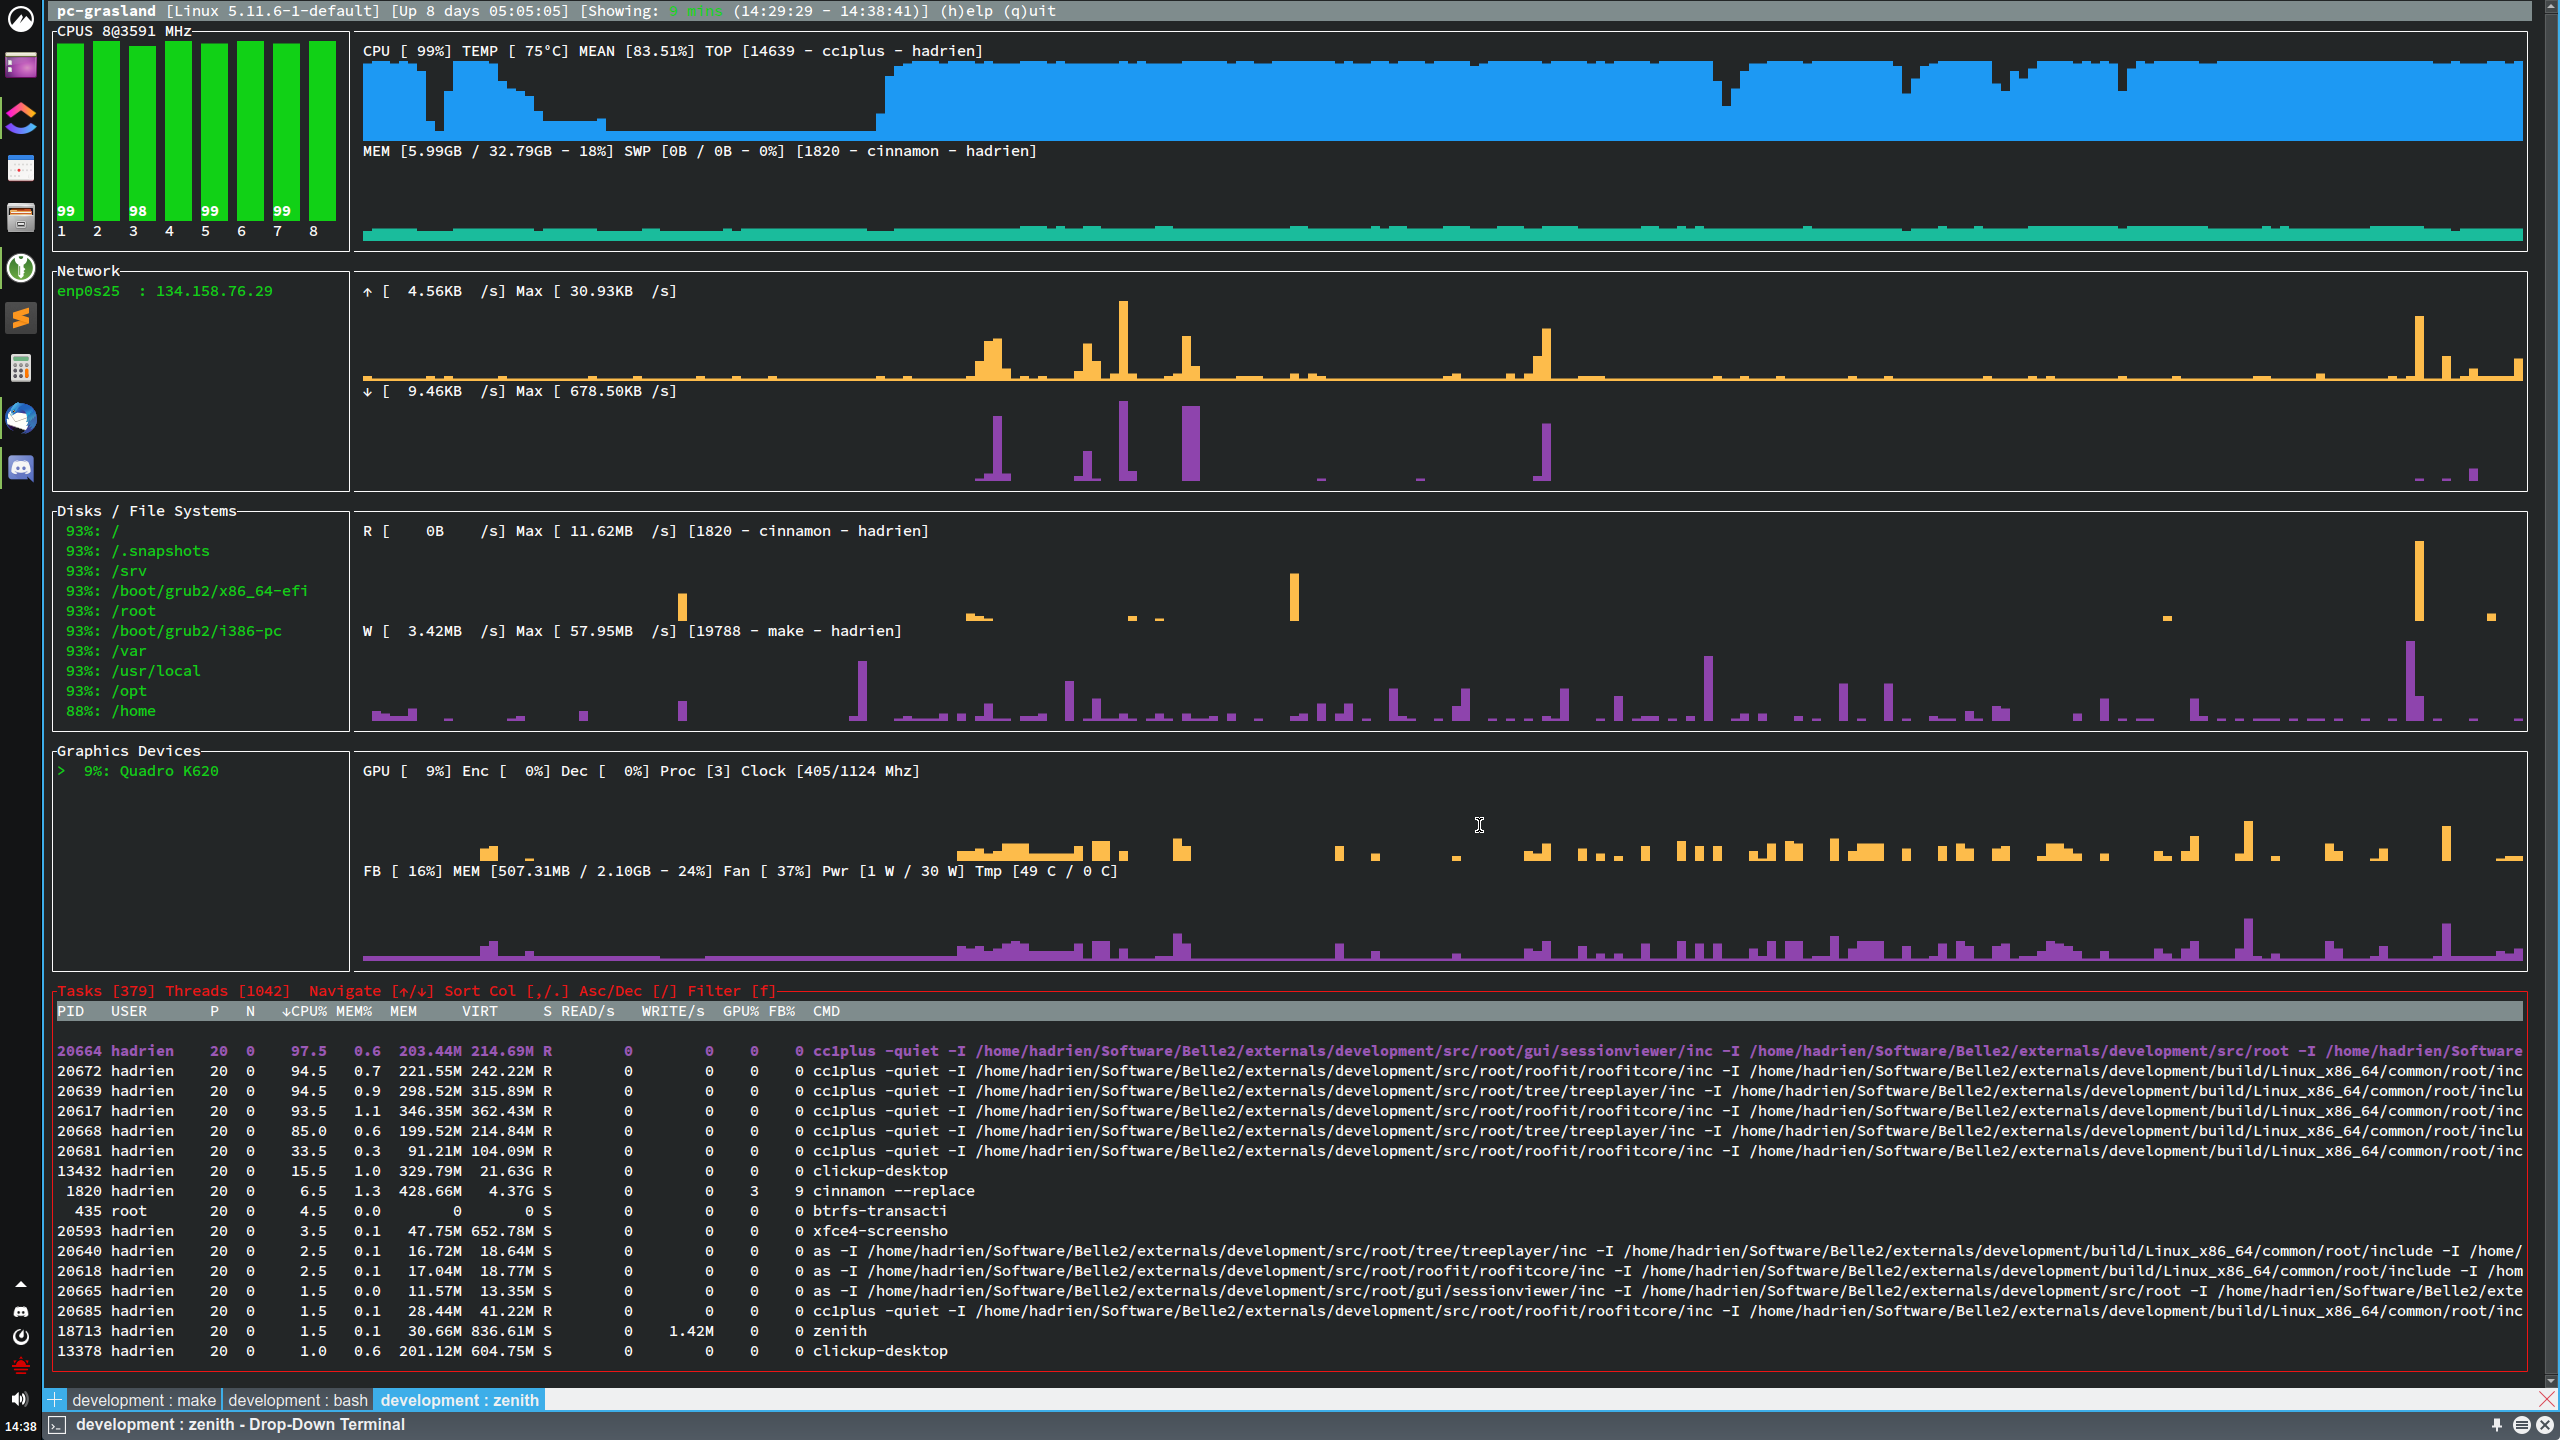
Task: Open Thunderbird mail from dock
Action: [x=21, y=418]
